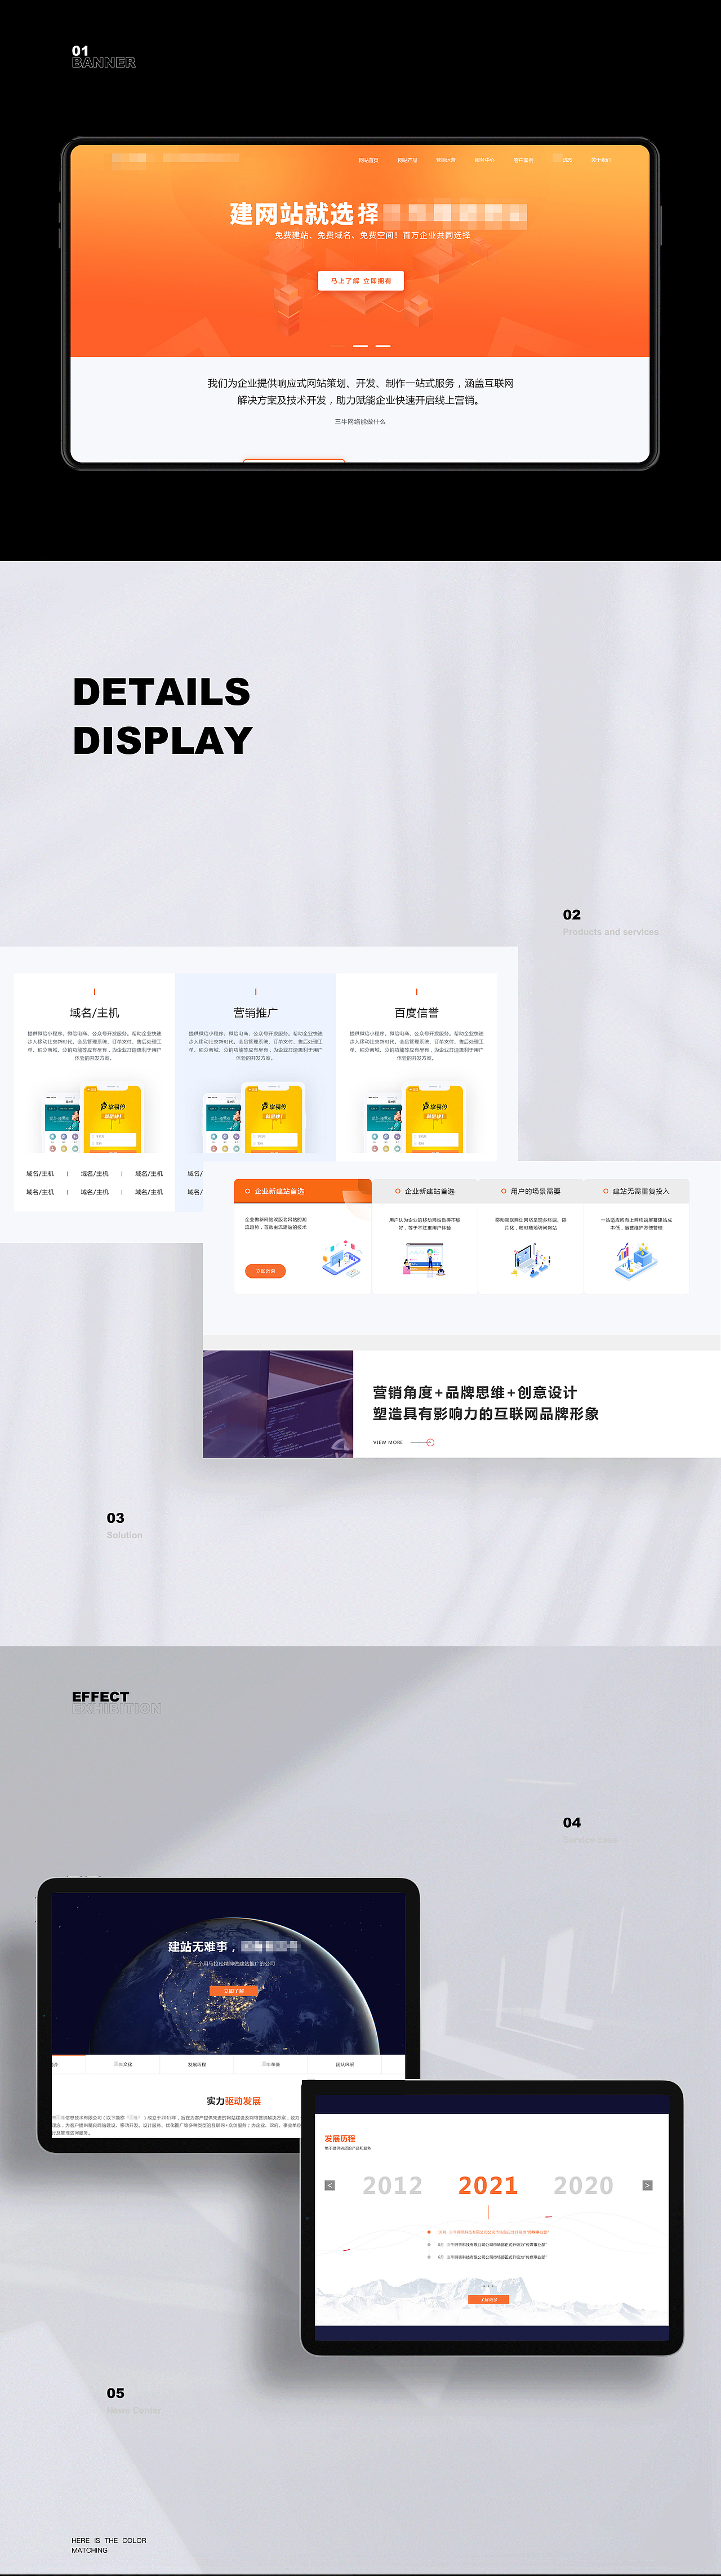This screenshot has height=2576, width=721.
Task: Open 关于我们 in the banner navigation
Action: click(600, 160)
